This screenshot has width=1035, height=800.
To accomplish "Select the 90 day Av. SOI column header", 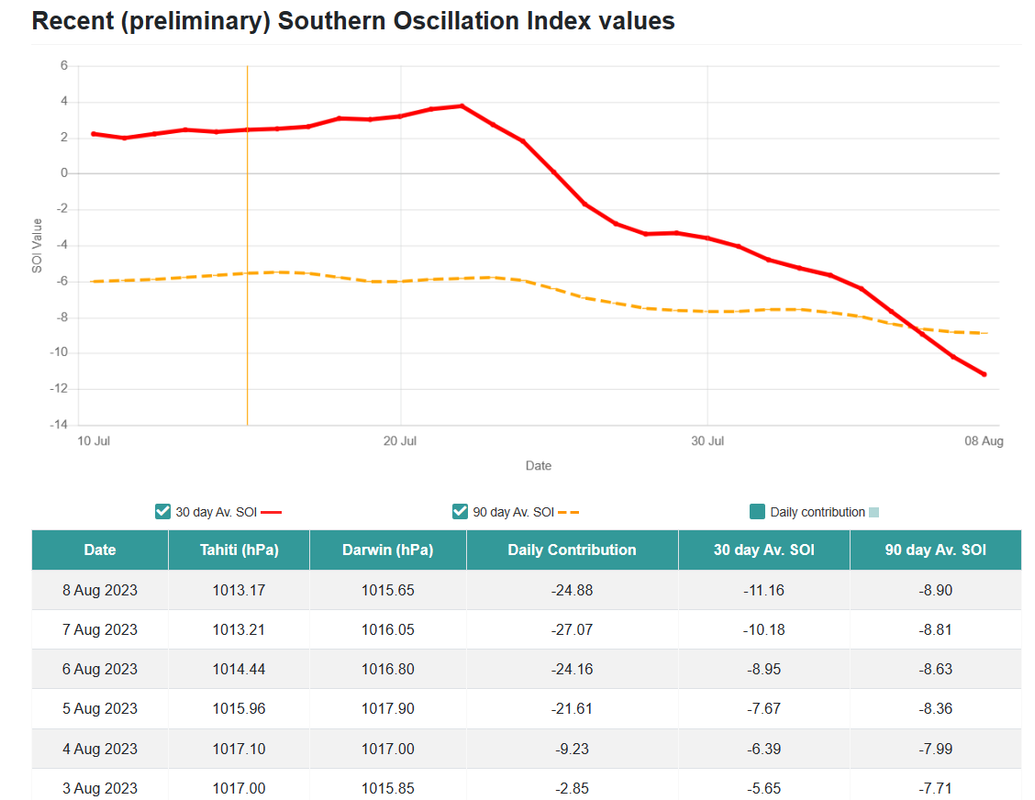I will click(x=935, y=550).
